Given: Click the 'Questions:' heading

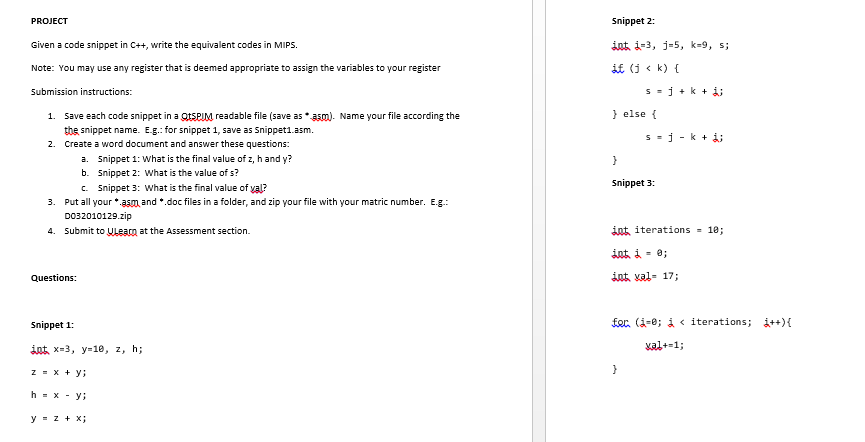Looking at the screenshot, I should point(54,278).
